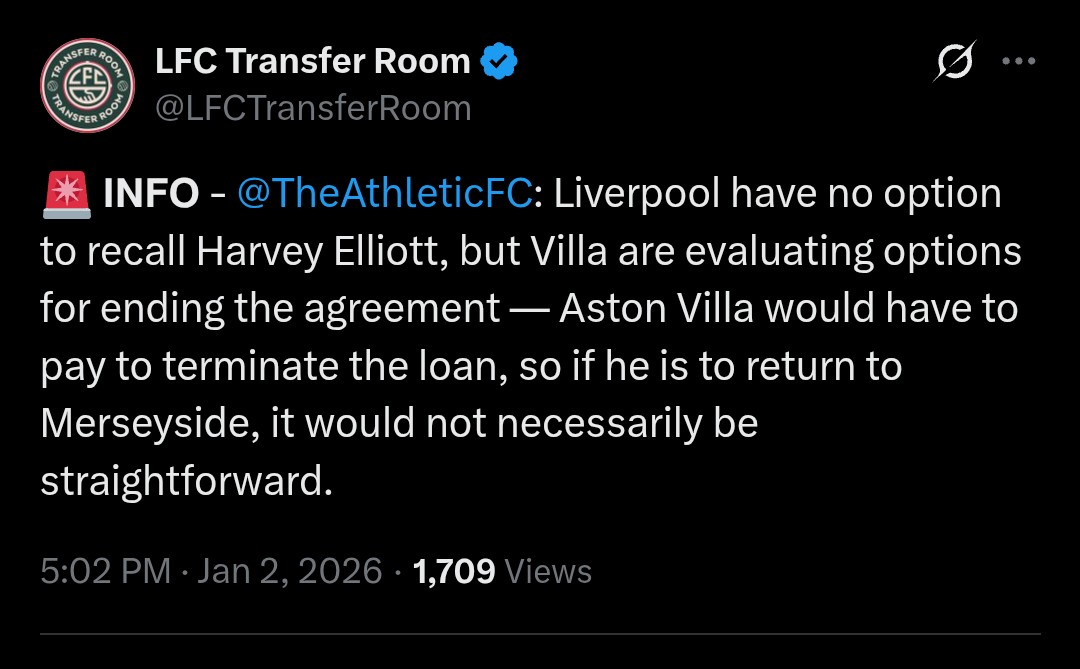Click the 5:02 PM timestamp
The image size is (1080, 669).
(105, 571)
